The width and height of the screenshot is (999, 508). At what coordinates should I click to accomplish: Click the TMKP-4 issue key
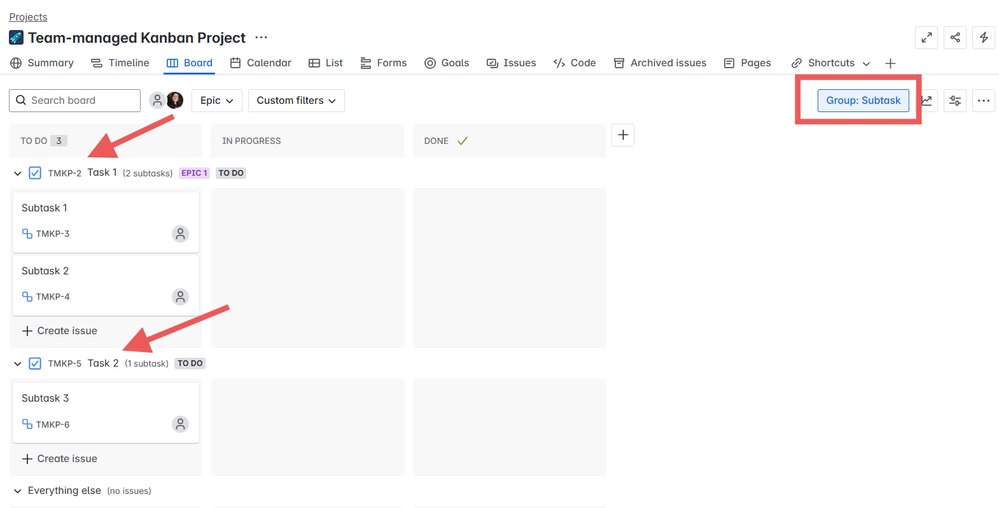(x=52, y=297)
